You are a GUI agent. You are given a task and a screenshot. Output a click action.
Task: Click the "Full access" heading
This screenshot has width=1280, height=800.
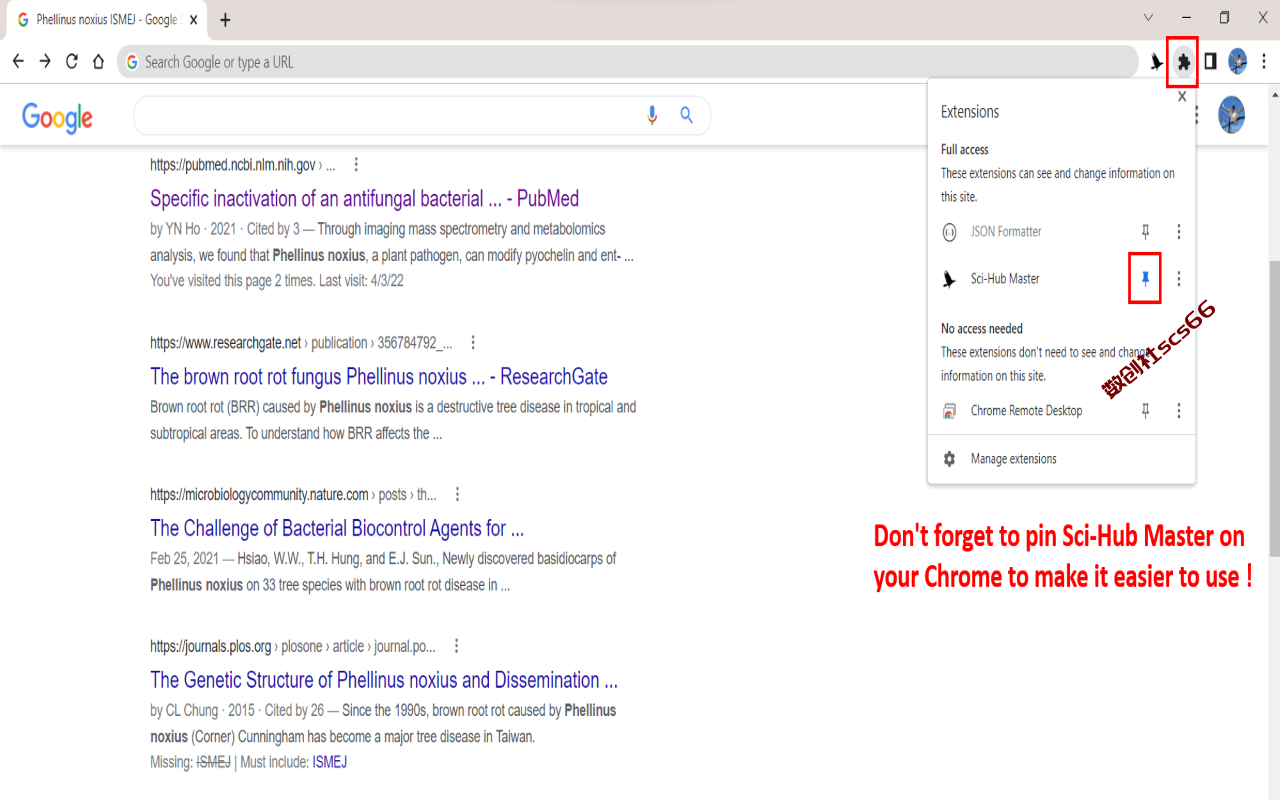(965, 150)
